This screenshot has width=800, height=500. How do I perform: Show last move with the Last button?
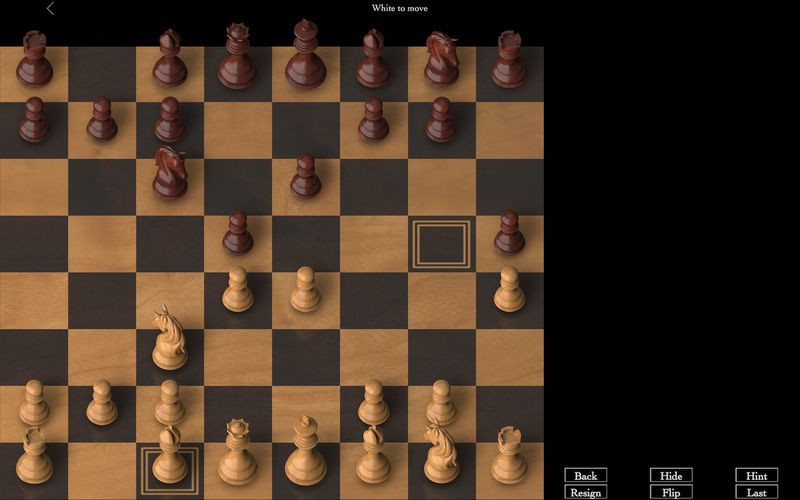[757, 492]
